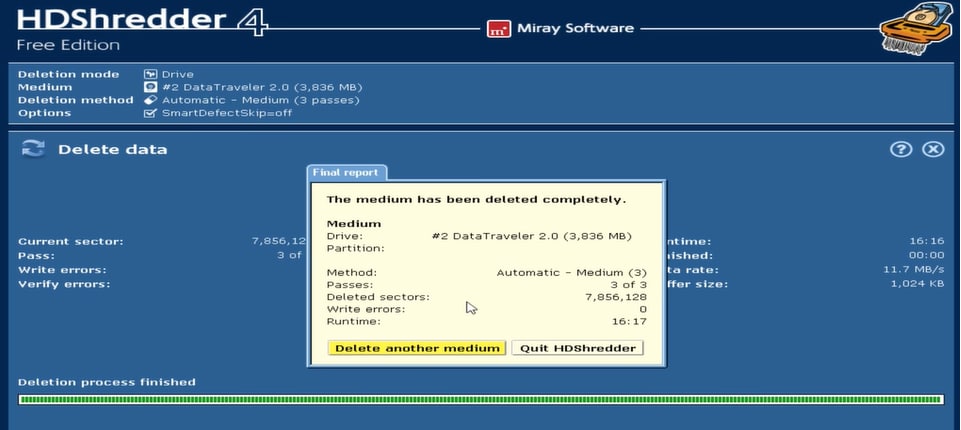Image resolution: width=961 pixels, height=430 pixels.
Task: Click the HDShredder 4 title text
Action: (x=142, y=20)
